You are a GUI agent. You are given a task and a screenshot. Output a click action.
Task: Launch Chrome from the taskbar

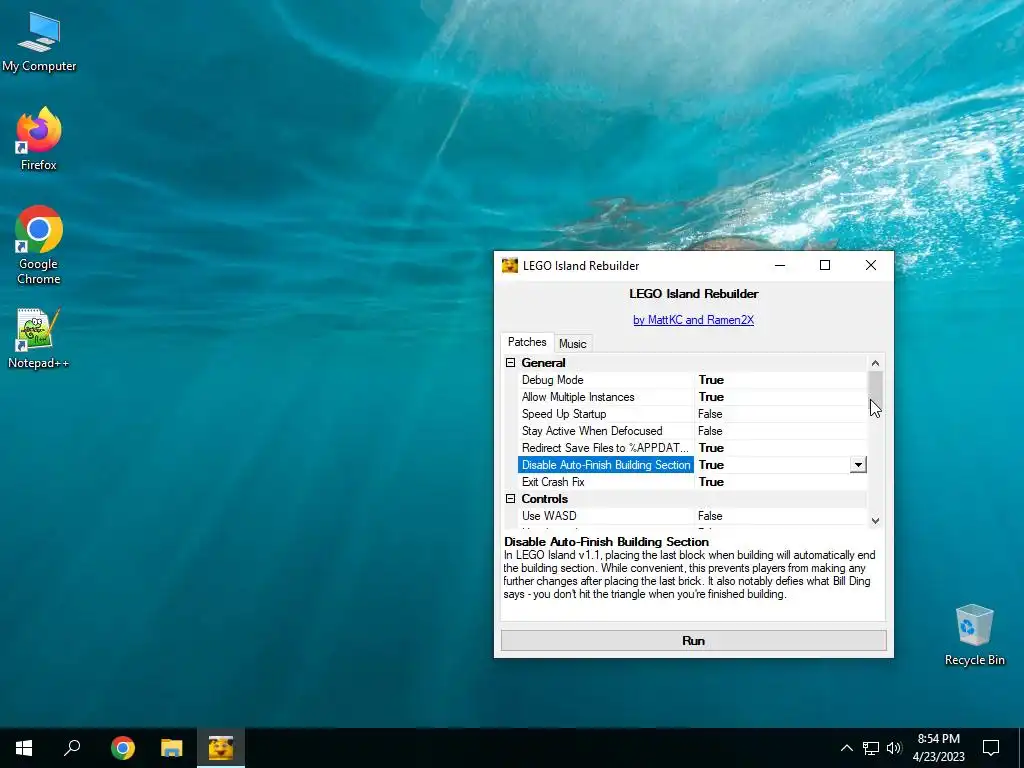tap(123, 748)
